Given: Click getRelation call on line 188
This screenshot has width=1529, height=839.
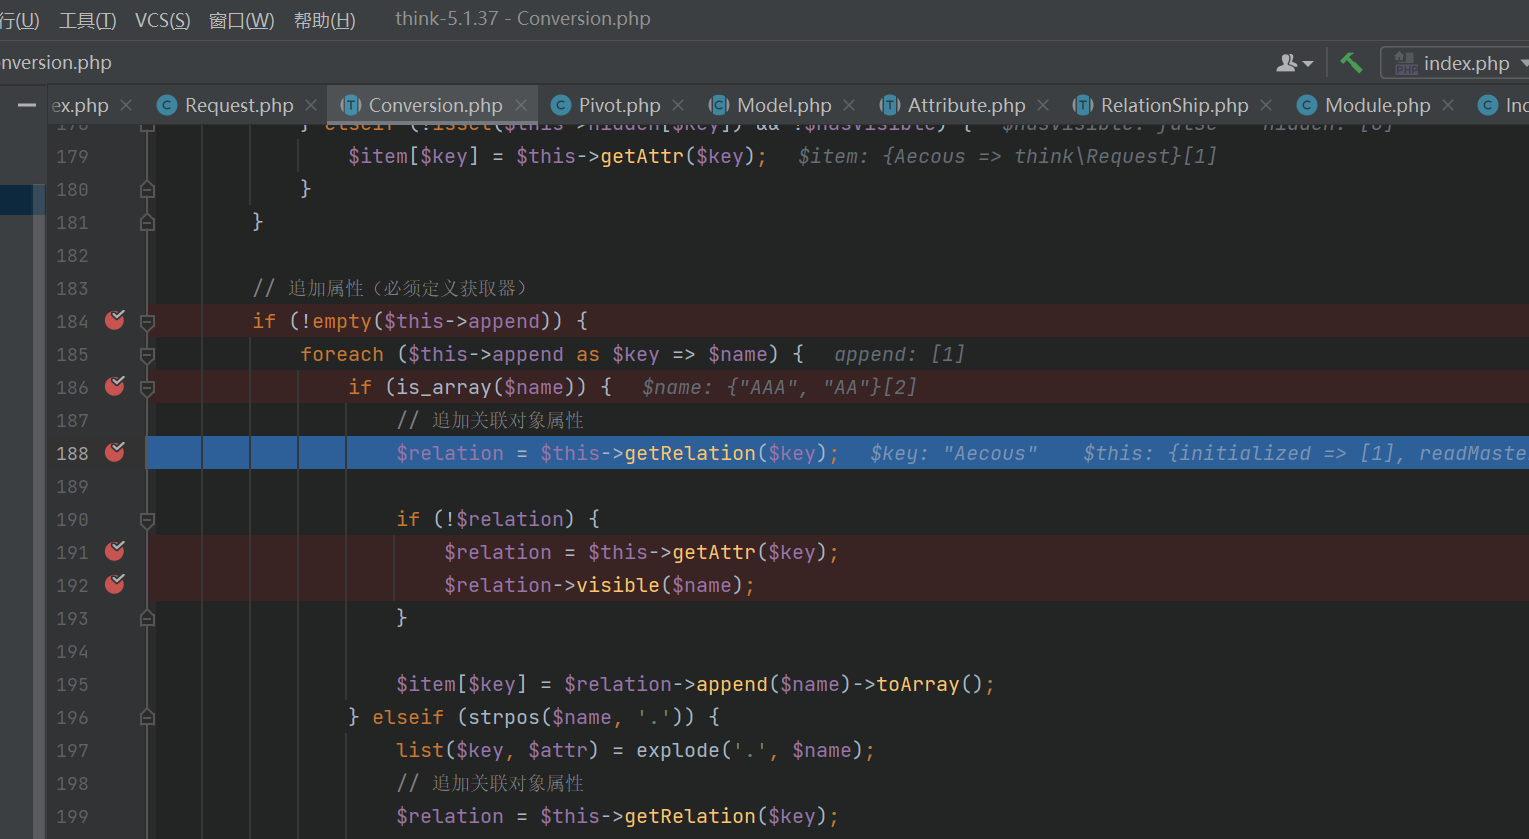Looking at the screenshot, I should pyautogui.click(x=690, y=453).
